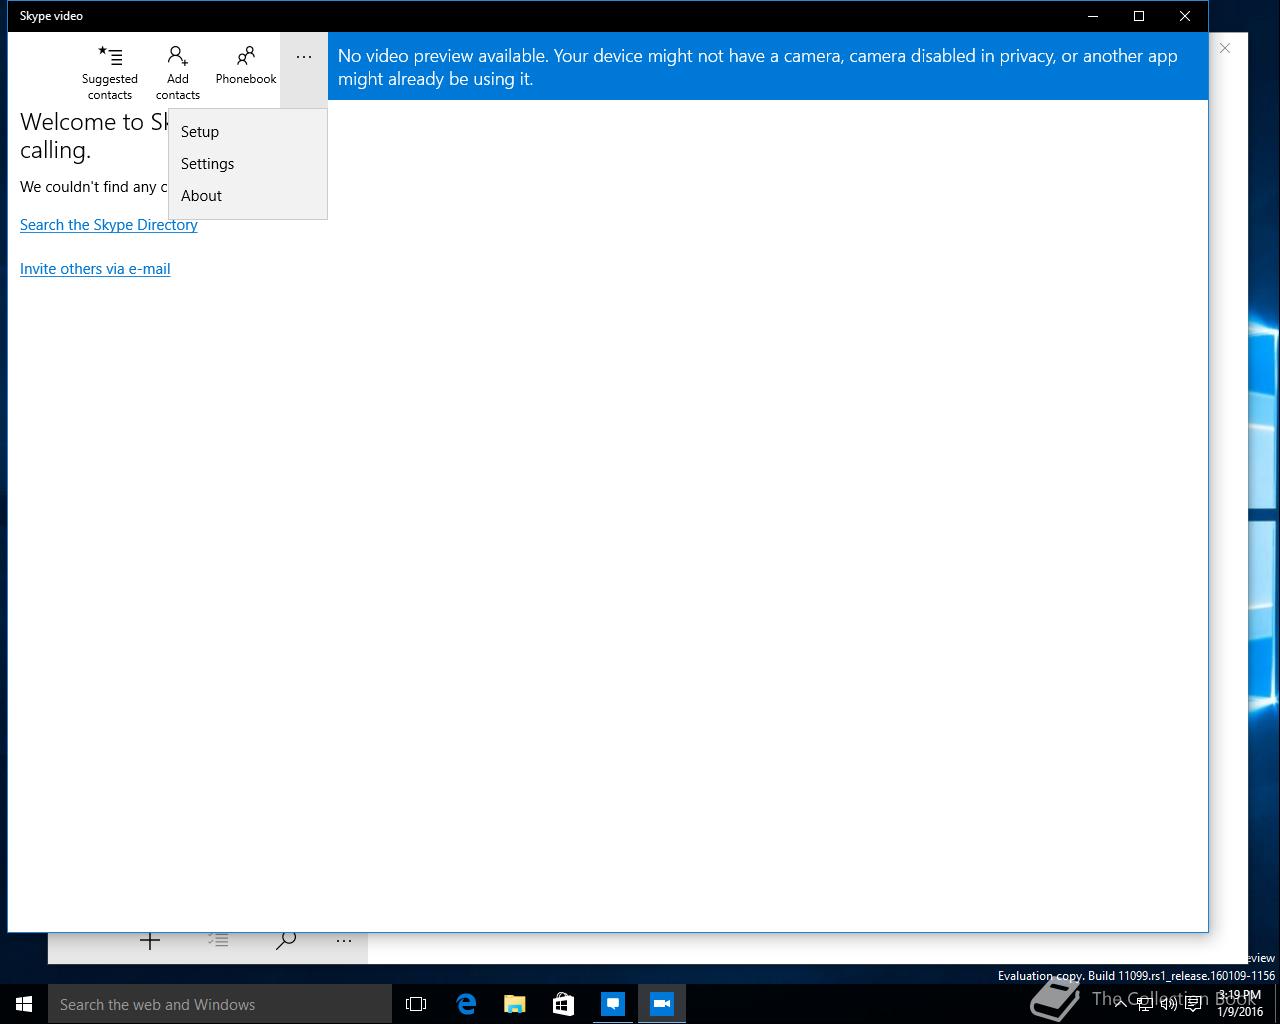The width and height of the screenshot is (1280, 1024).
Task: Launch Microsoft Edge from the taskbar
Action: pyautogui.click(x=466, y=1004)
